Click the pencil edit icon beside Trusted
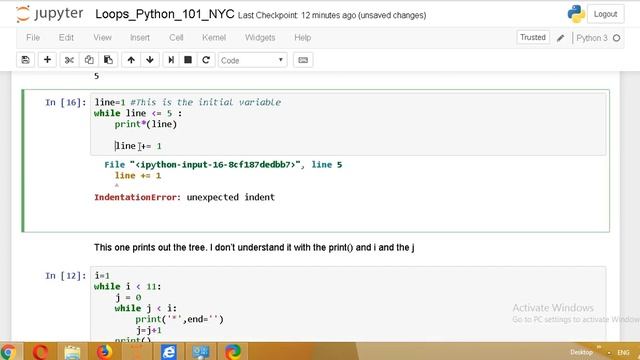The height and width of the screenshot is (360, 640). point(561,38)
